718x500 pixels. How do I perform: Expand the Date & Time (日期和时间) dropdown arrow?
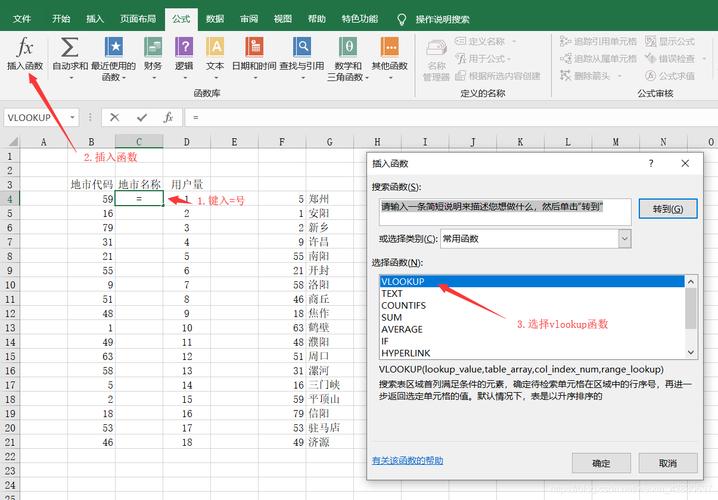pyautogui.click(x=255, y=78)
